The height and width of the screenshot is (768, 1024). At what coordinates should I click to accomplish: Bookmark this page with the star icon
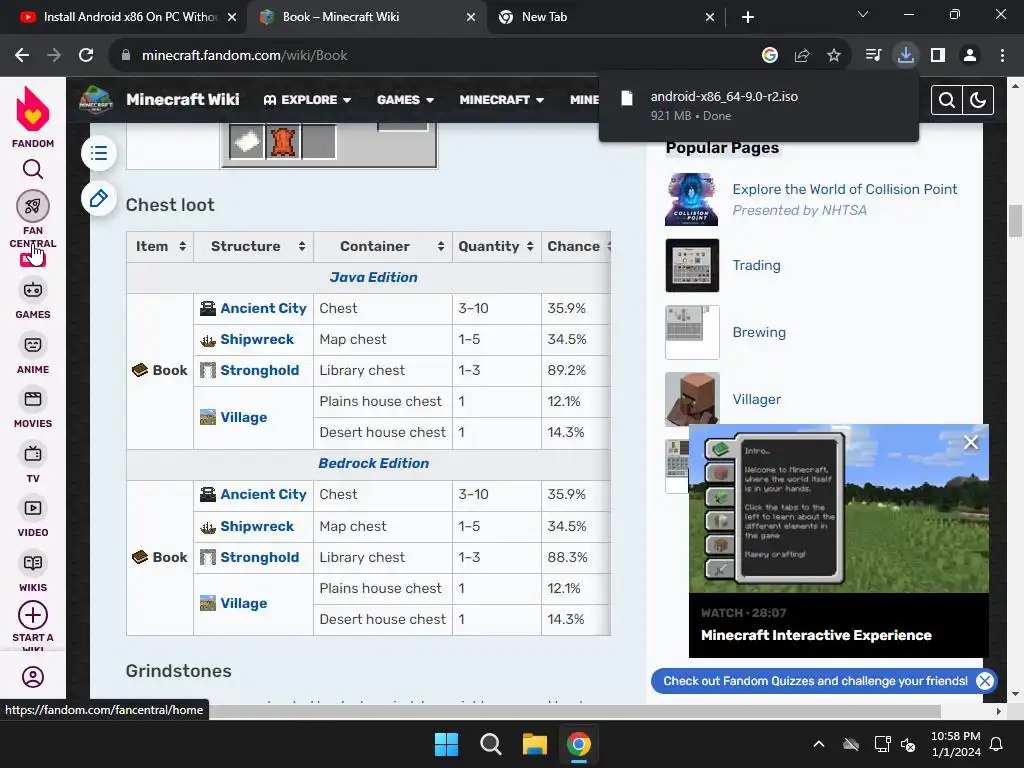click(834, 56)
